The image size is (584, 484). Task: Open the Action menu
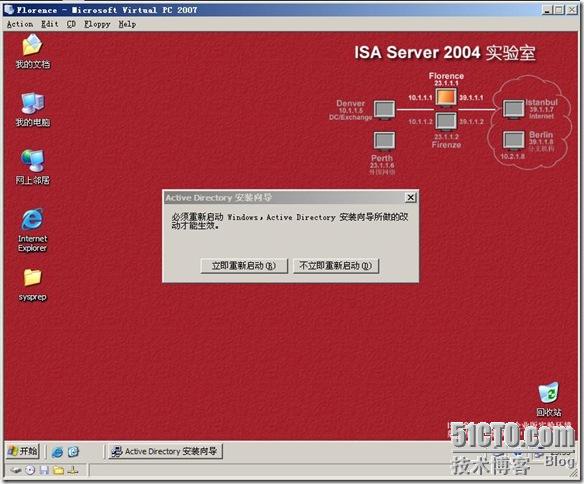pyautogui.click(x=20, y=24)
